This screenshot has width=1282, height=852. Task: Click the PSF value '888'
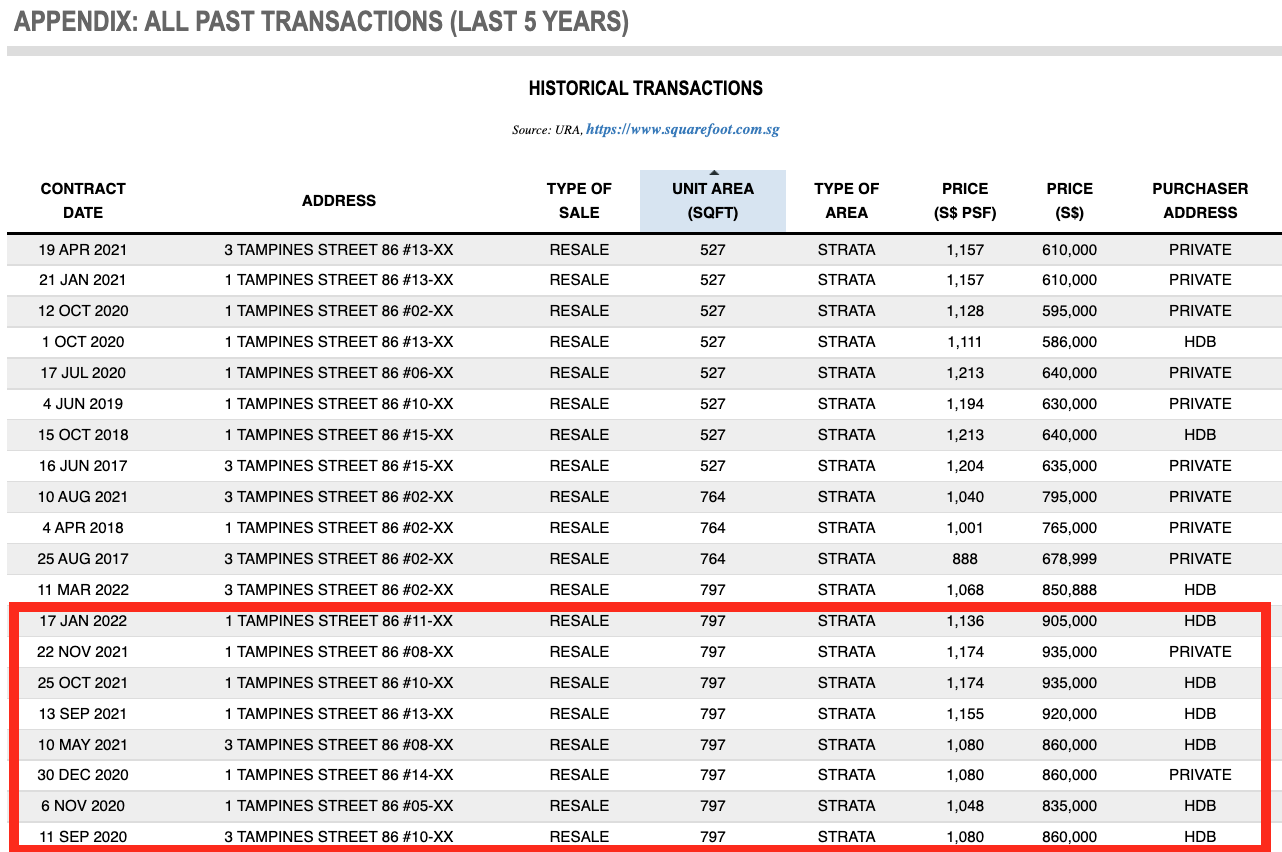(965, 559)
